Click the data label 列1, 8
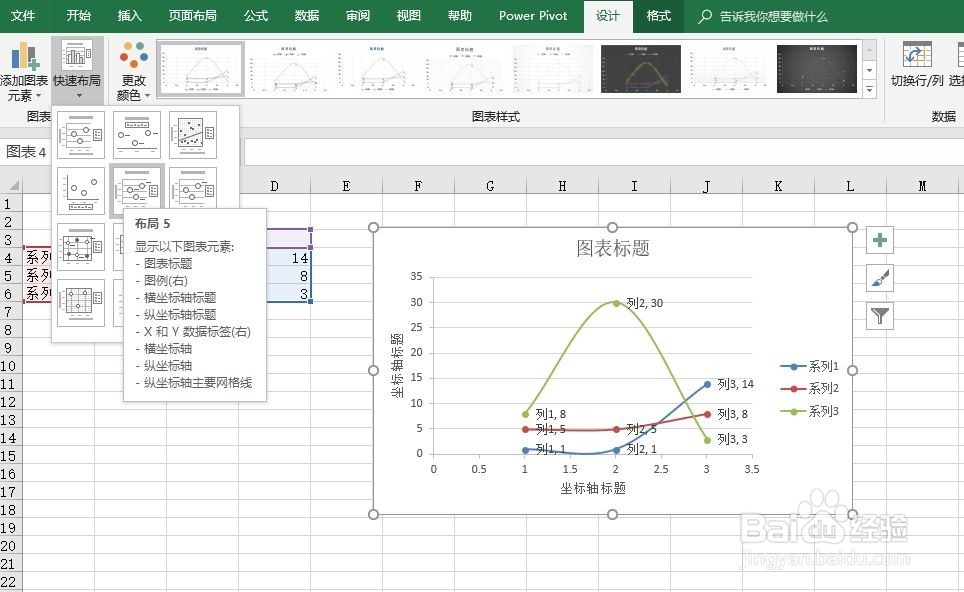 tap(551, 414)
